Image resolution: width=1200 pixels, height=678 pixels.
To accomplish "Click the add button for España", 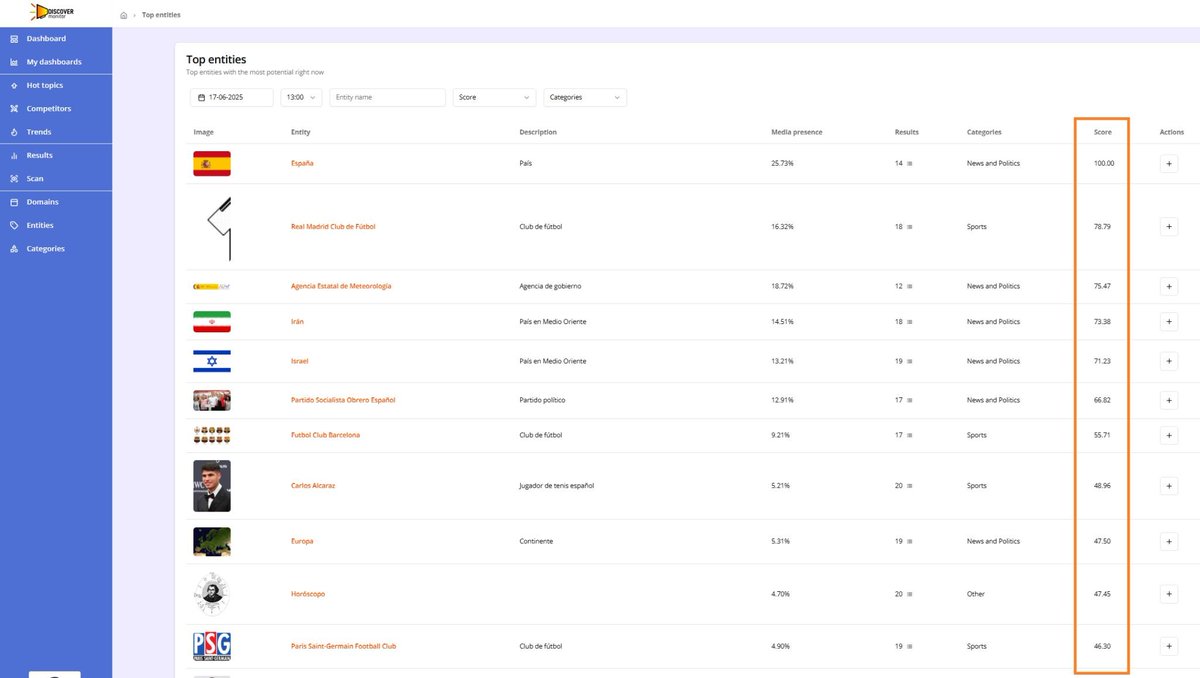I will click(1169, 163).
